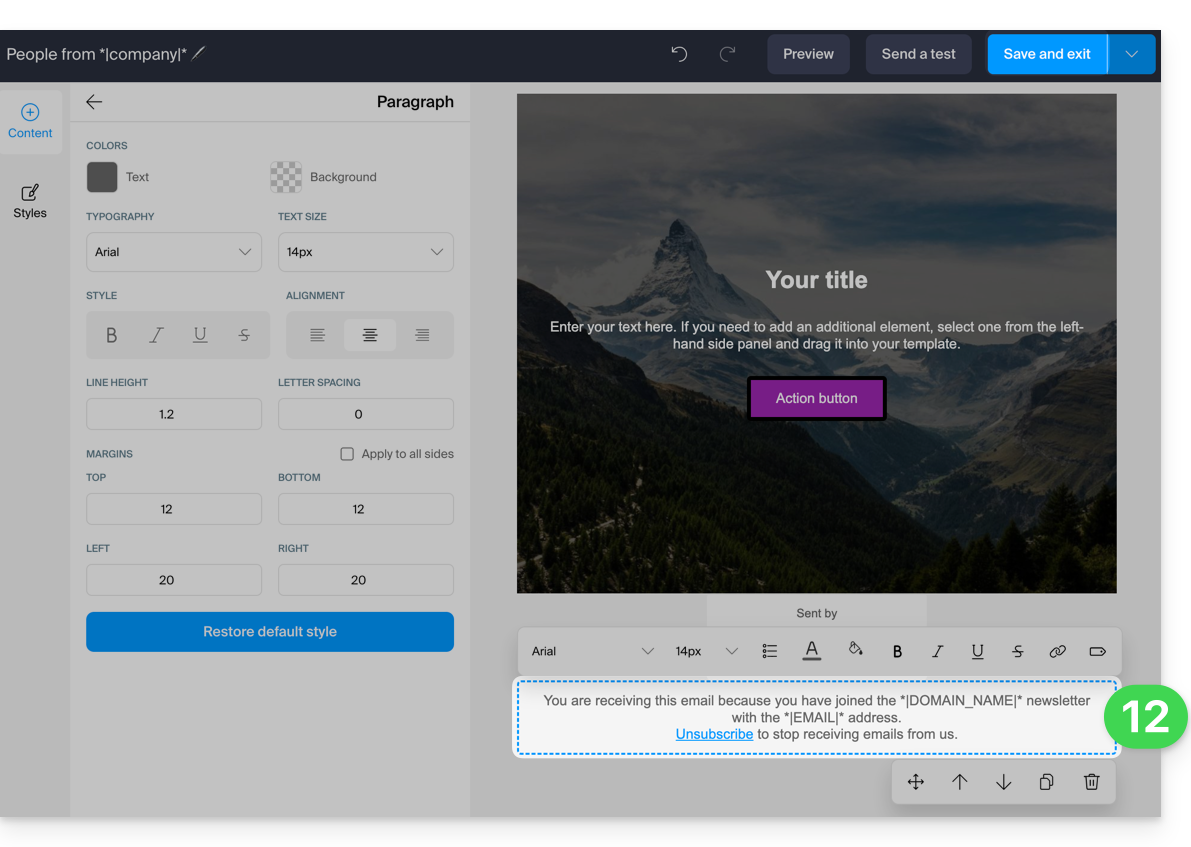Switch to the Styles tab
Viewport: 1191px width, 847px height.
[30, 201]
